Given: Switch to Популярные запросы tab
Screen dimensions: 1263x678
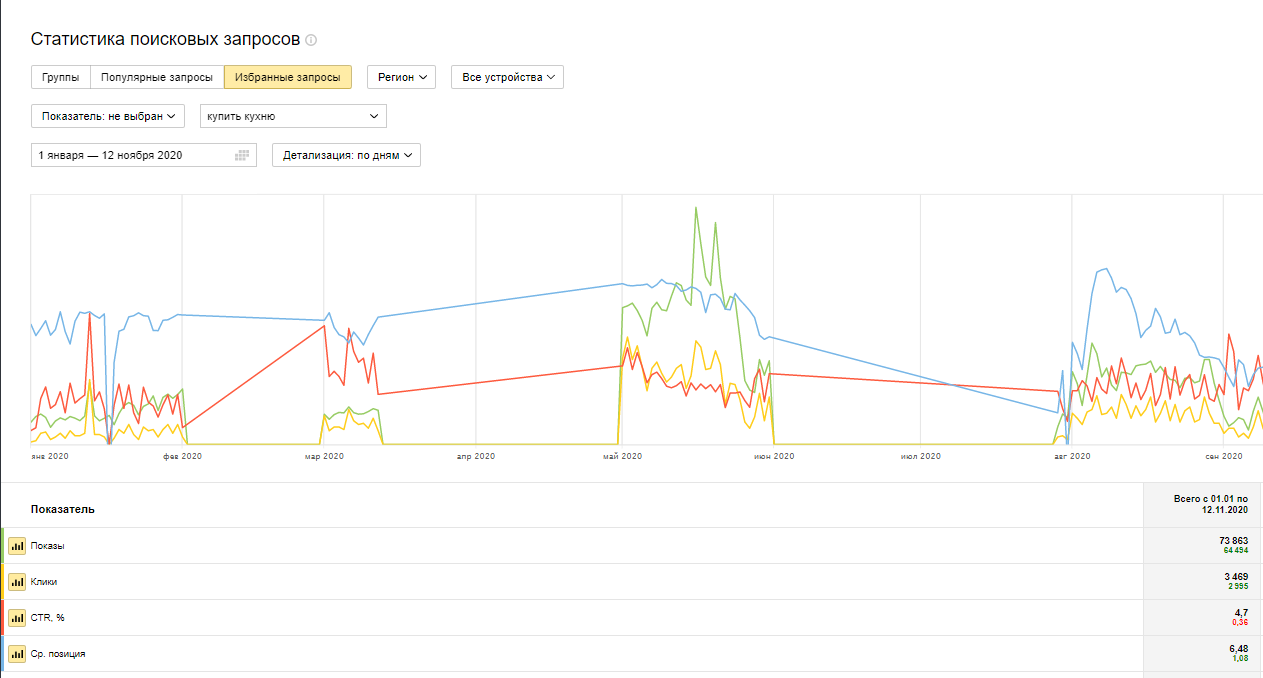Looking at the screenshot, I should (157, 77).
